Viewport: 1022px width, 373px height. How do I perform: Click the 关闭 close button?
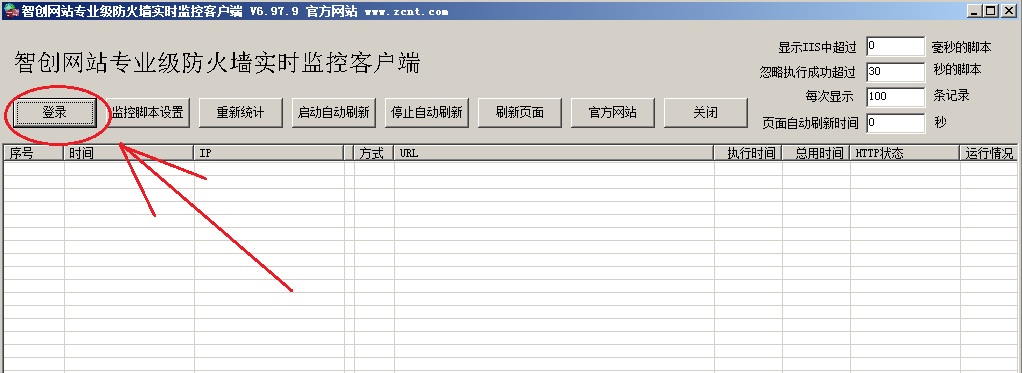coord(706,113)
